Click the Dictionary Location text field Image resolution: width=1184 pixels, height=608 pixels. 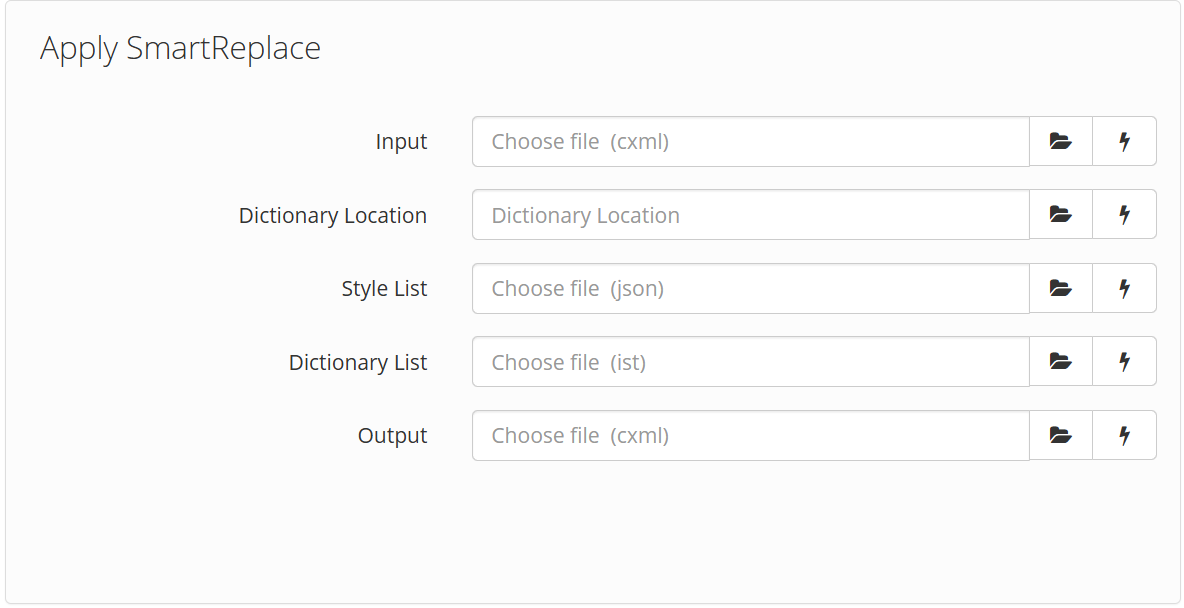[x=750, y=214]
